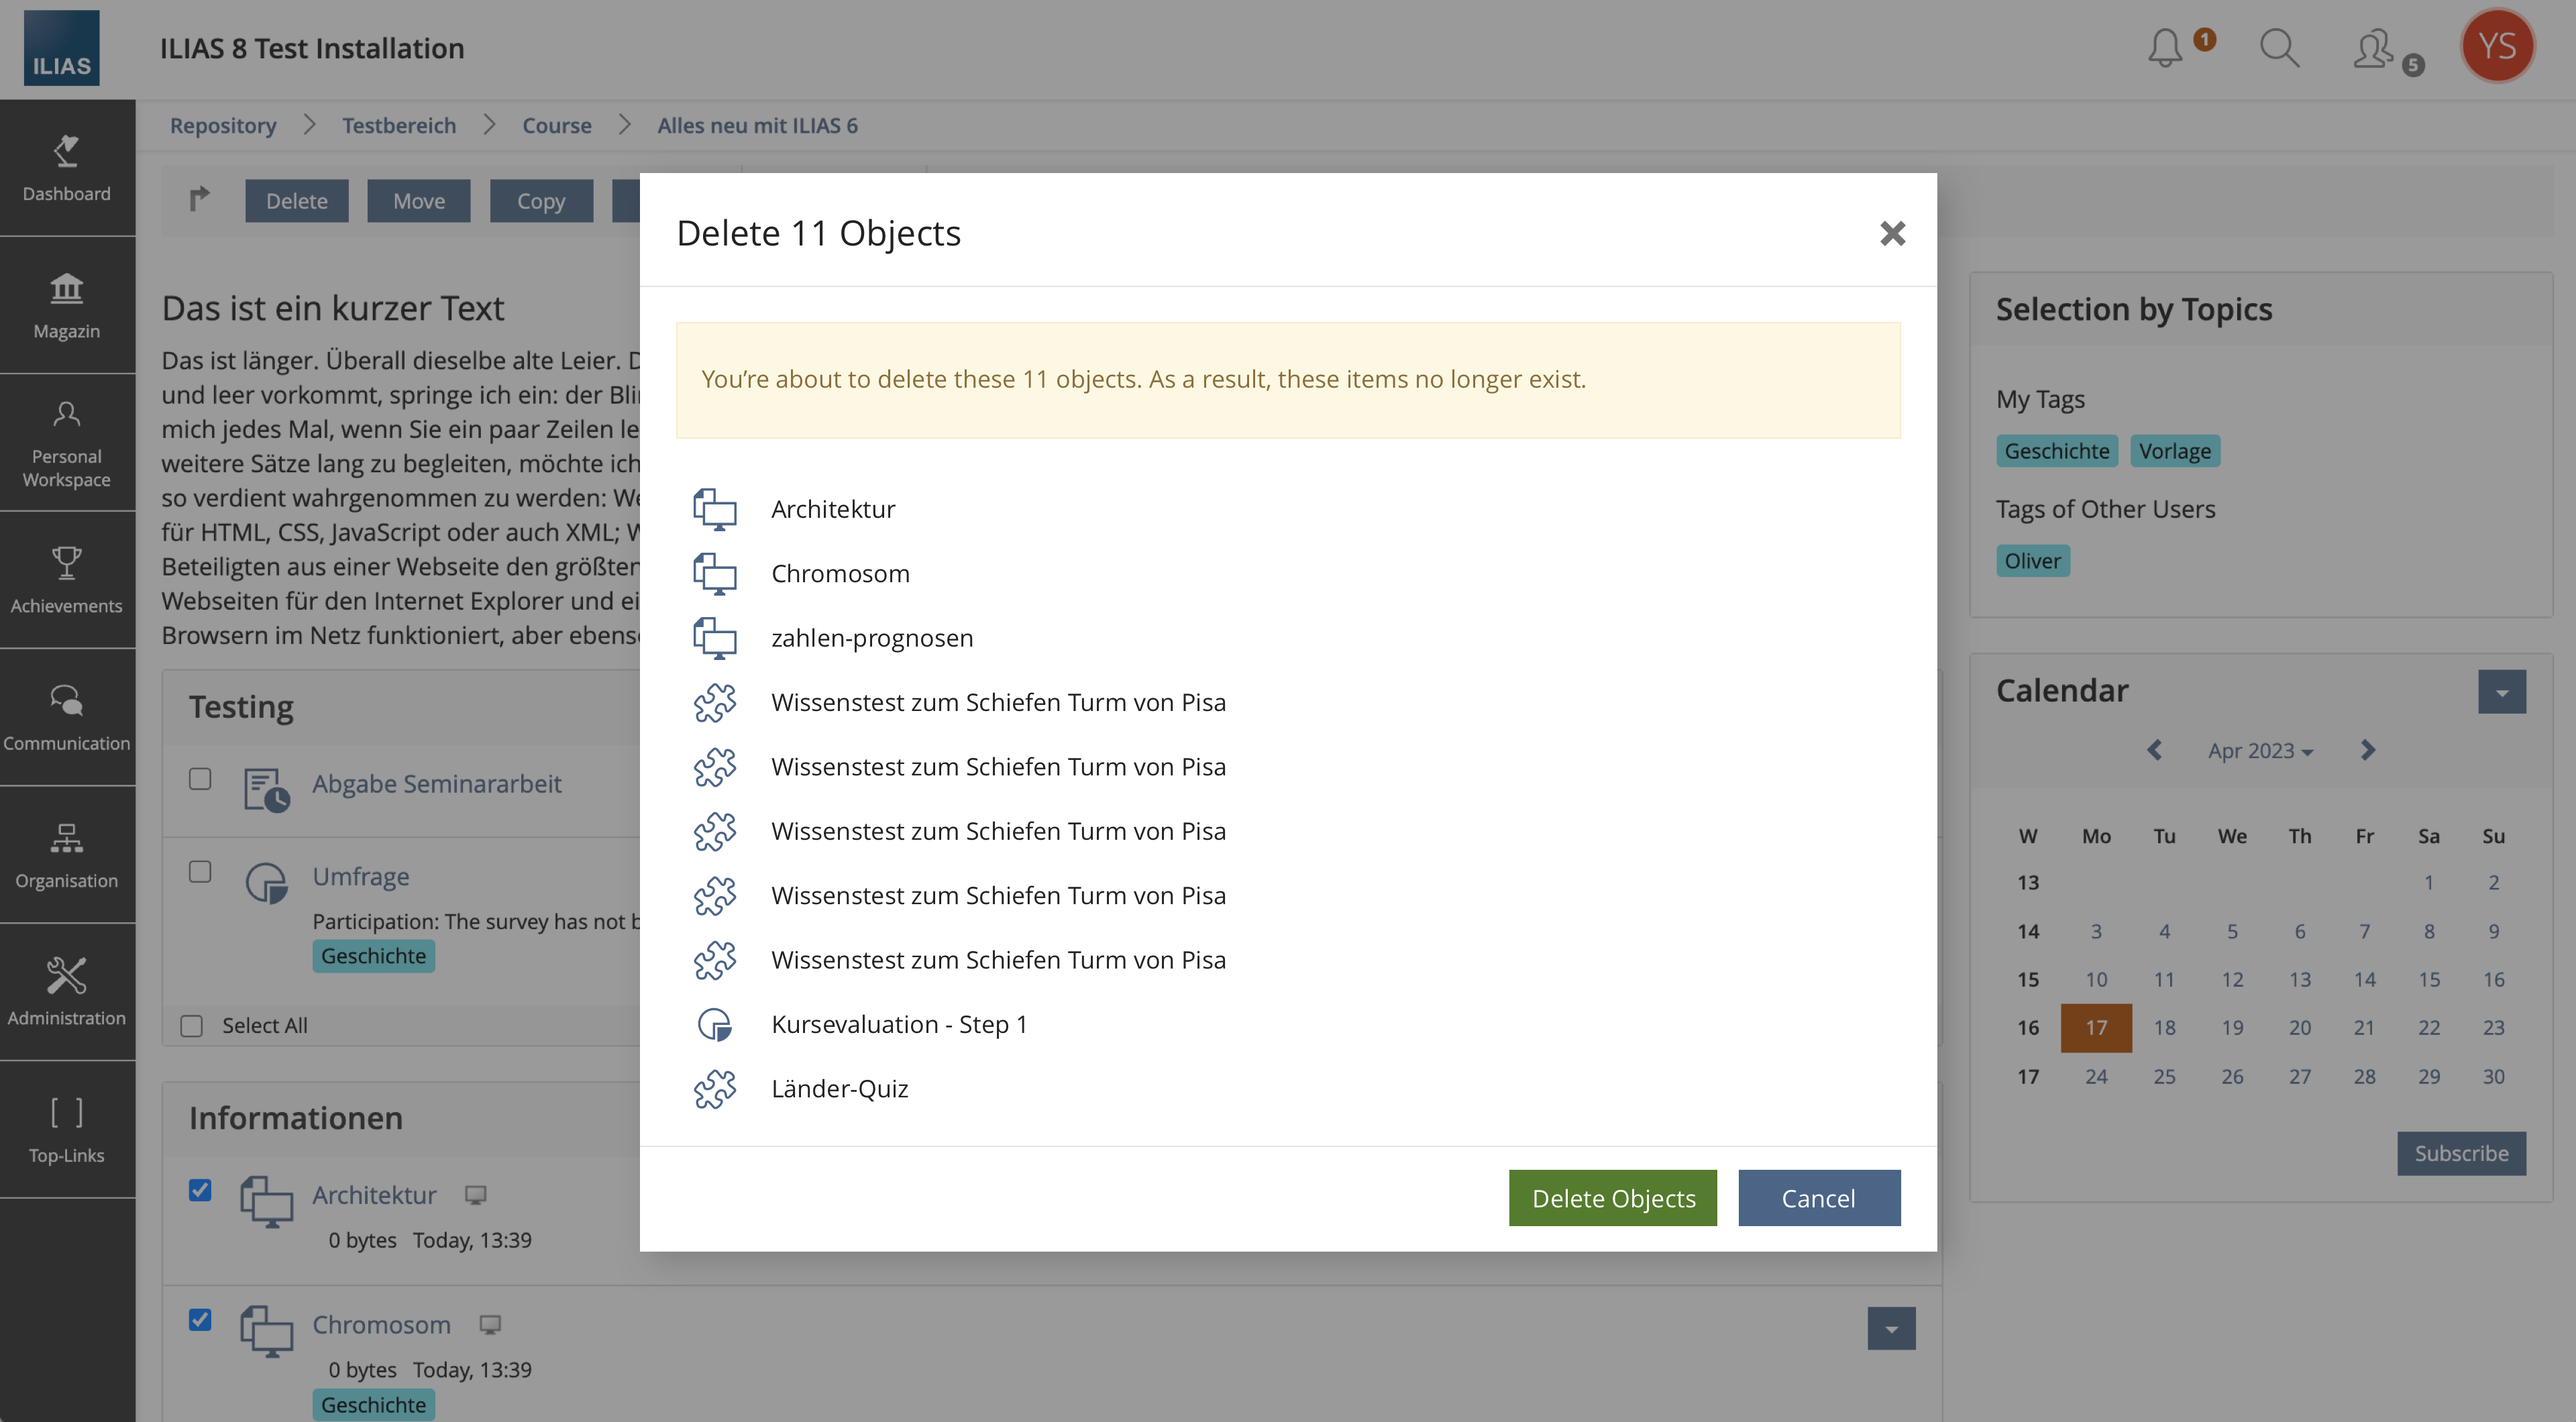Open the notifications bell icon
Image resolution: width=2576 pixels, height=1422 pixels.
pos(2165,47)
